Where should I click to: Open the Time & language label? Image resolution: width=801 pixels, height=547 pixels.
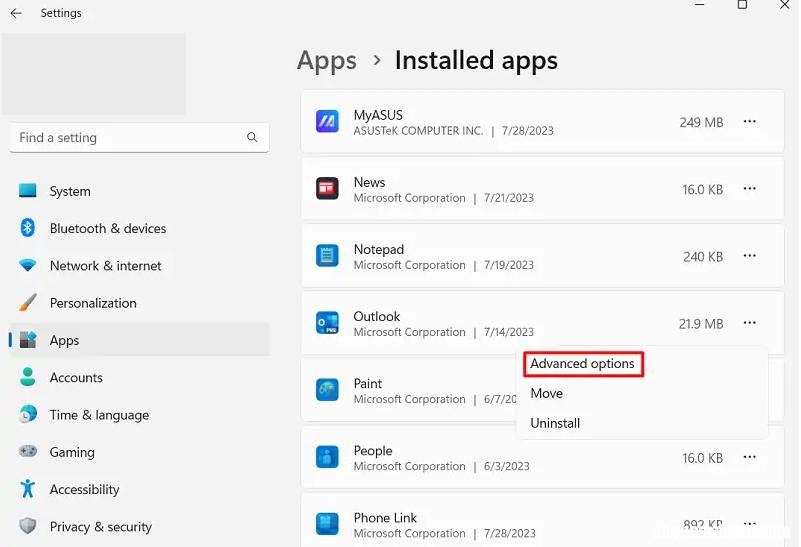click(99, 415)
